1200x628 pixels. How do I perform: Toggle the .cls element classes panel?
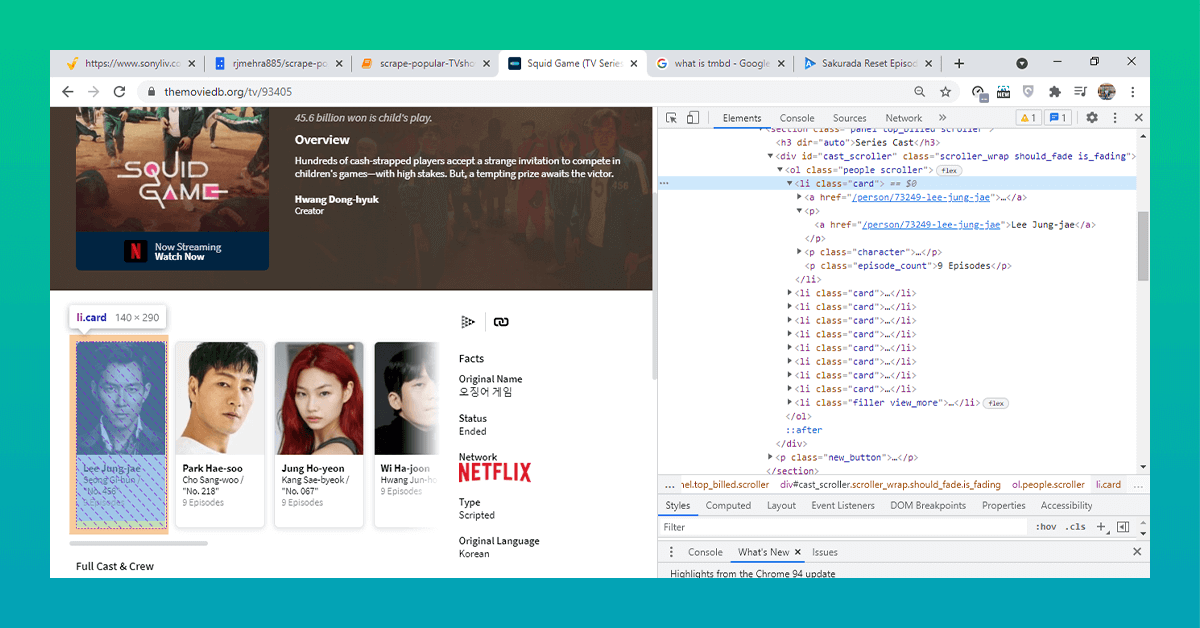click(x=1076, y=527)
